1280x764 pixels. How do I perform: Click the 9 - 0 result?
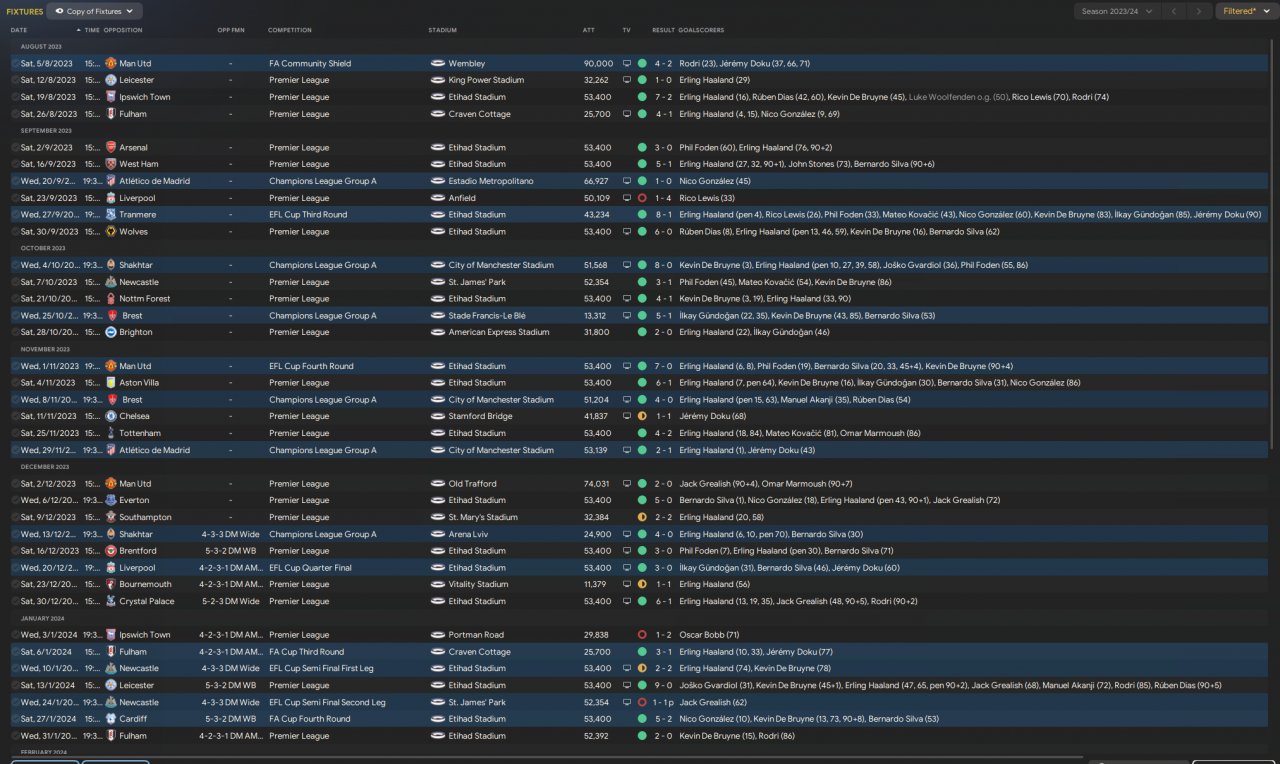point(663,685)
